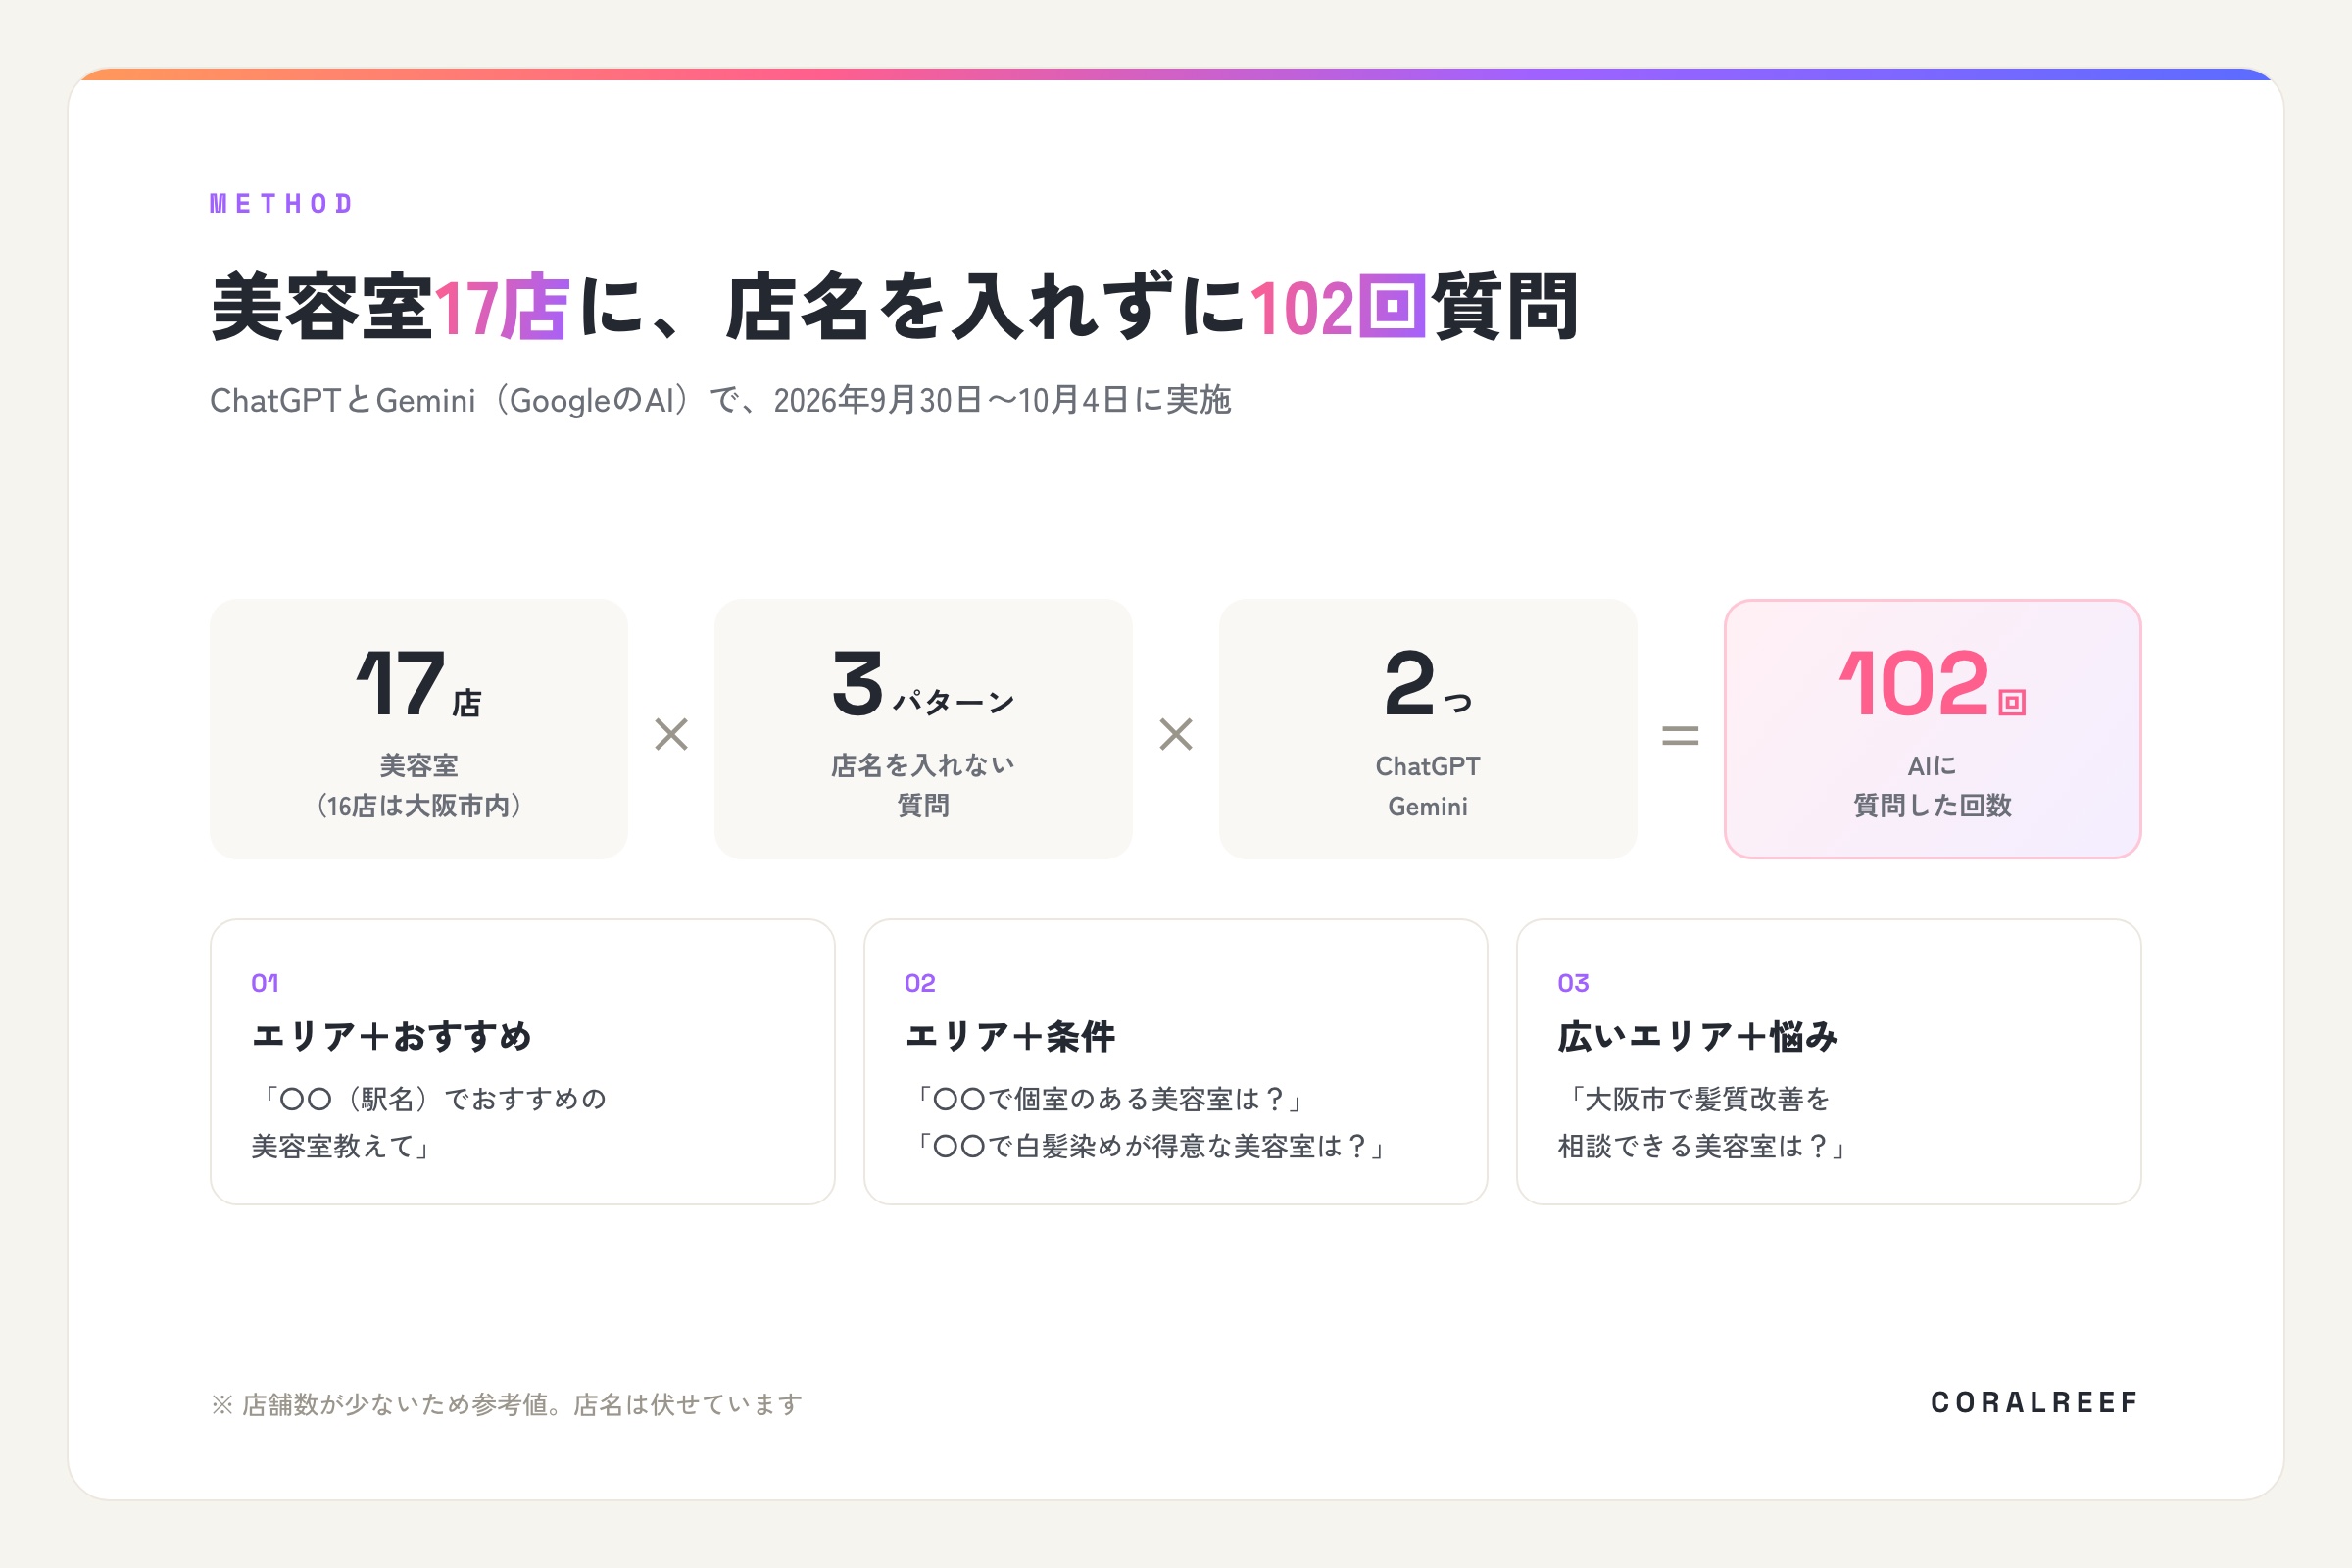
Task: Click the multiplication sign after the 17店 card
Action: [671, 734]
